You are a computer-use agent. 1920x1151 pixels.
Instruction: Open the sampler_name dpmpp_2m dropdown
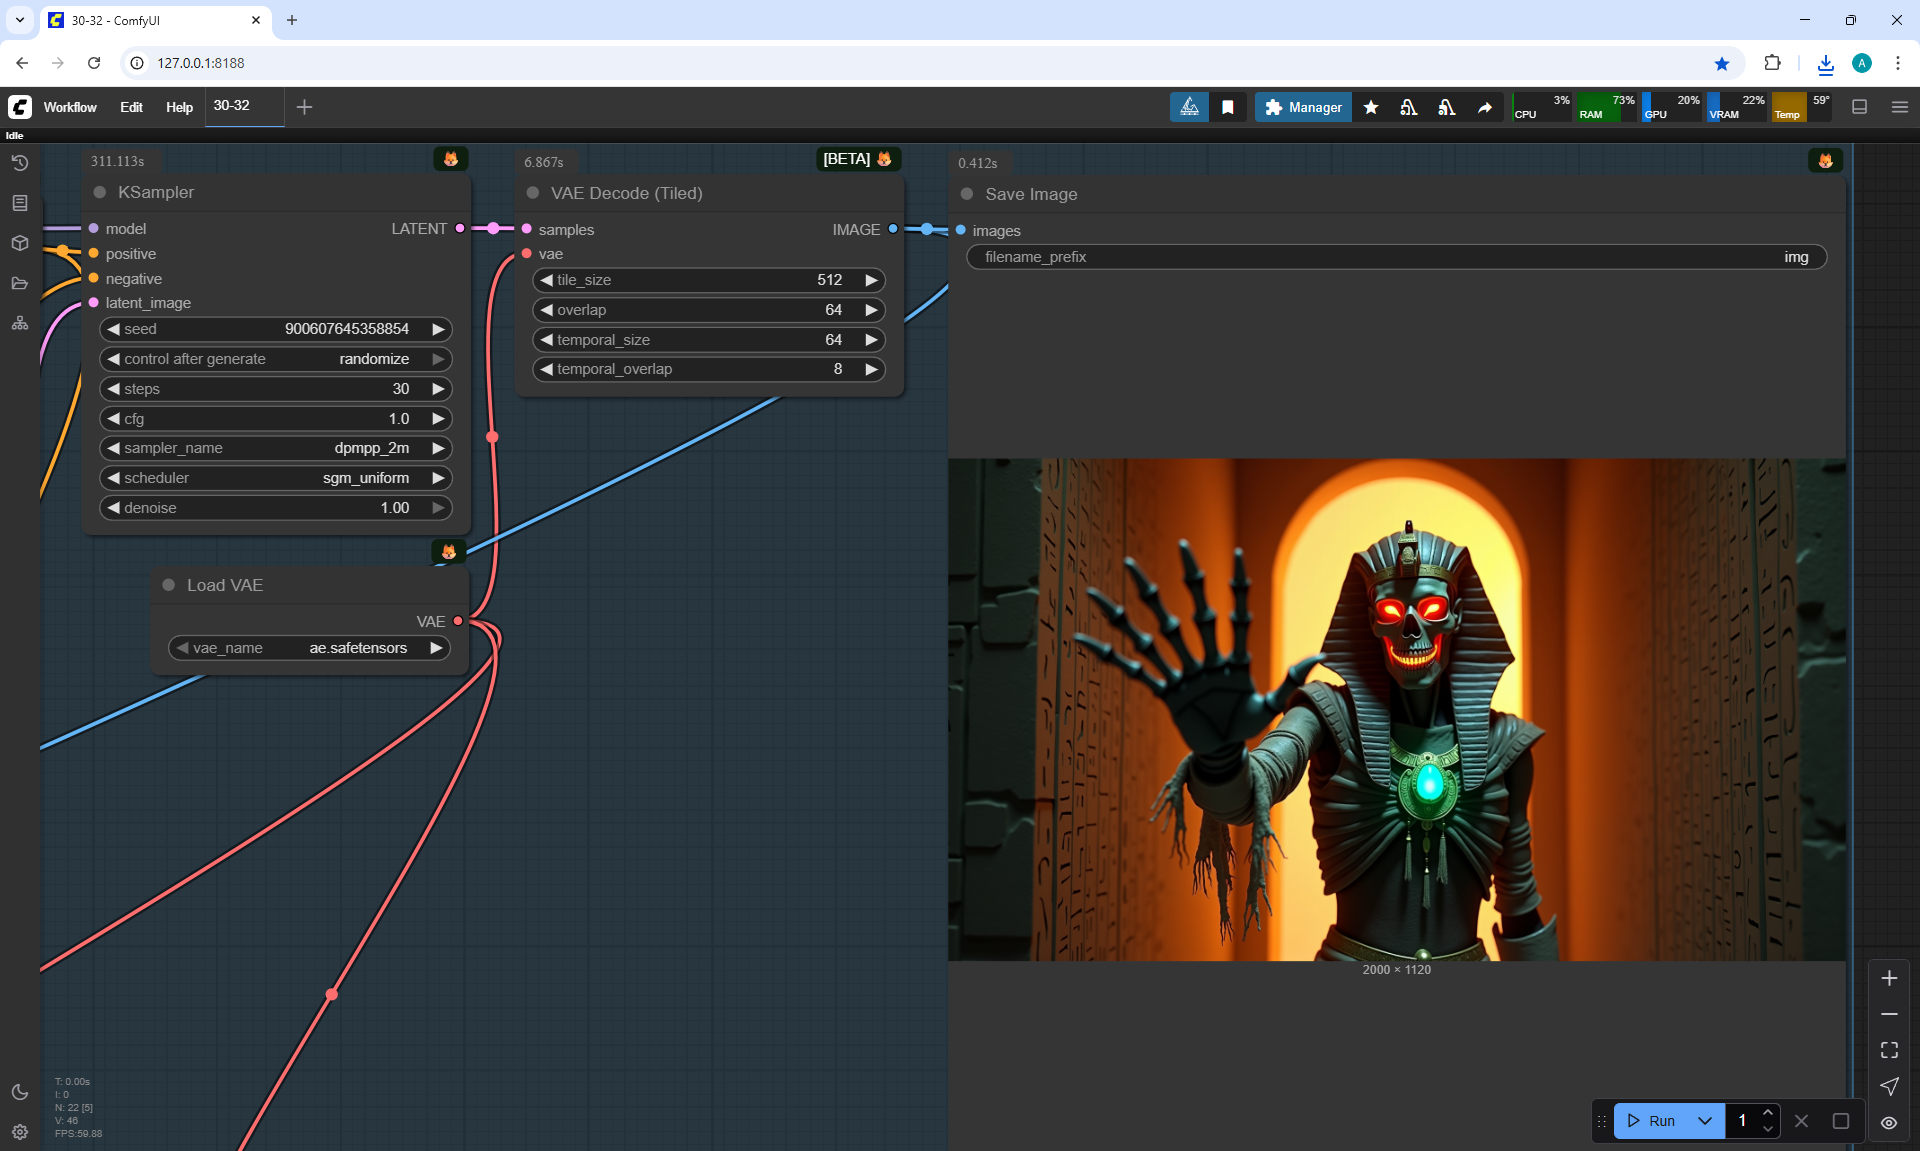275,448
